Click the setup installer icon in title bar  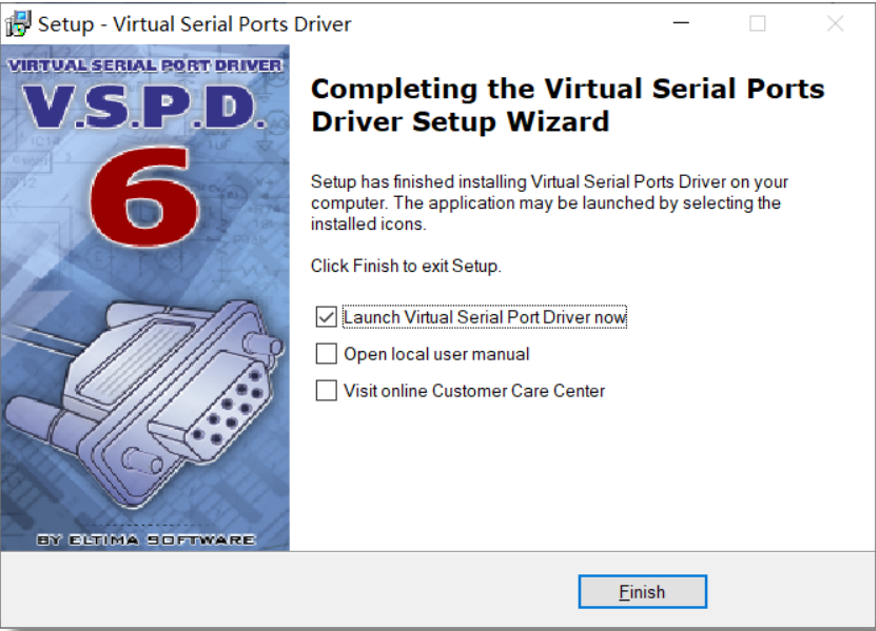coord(18,24)
